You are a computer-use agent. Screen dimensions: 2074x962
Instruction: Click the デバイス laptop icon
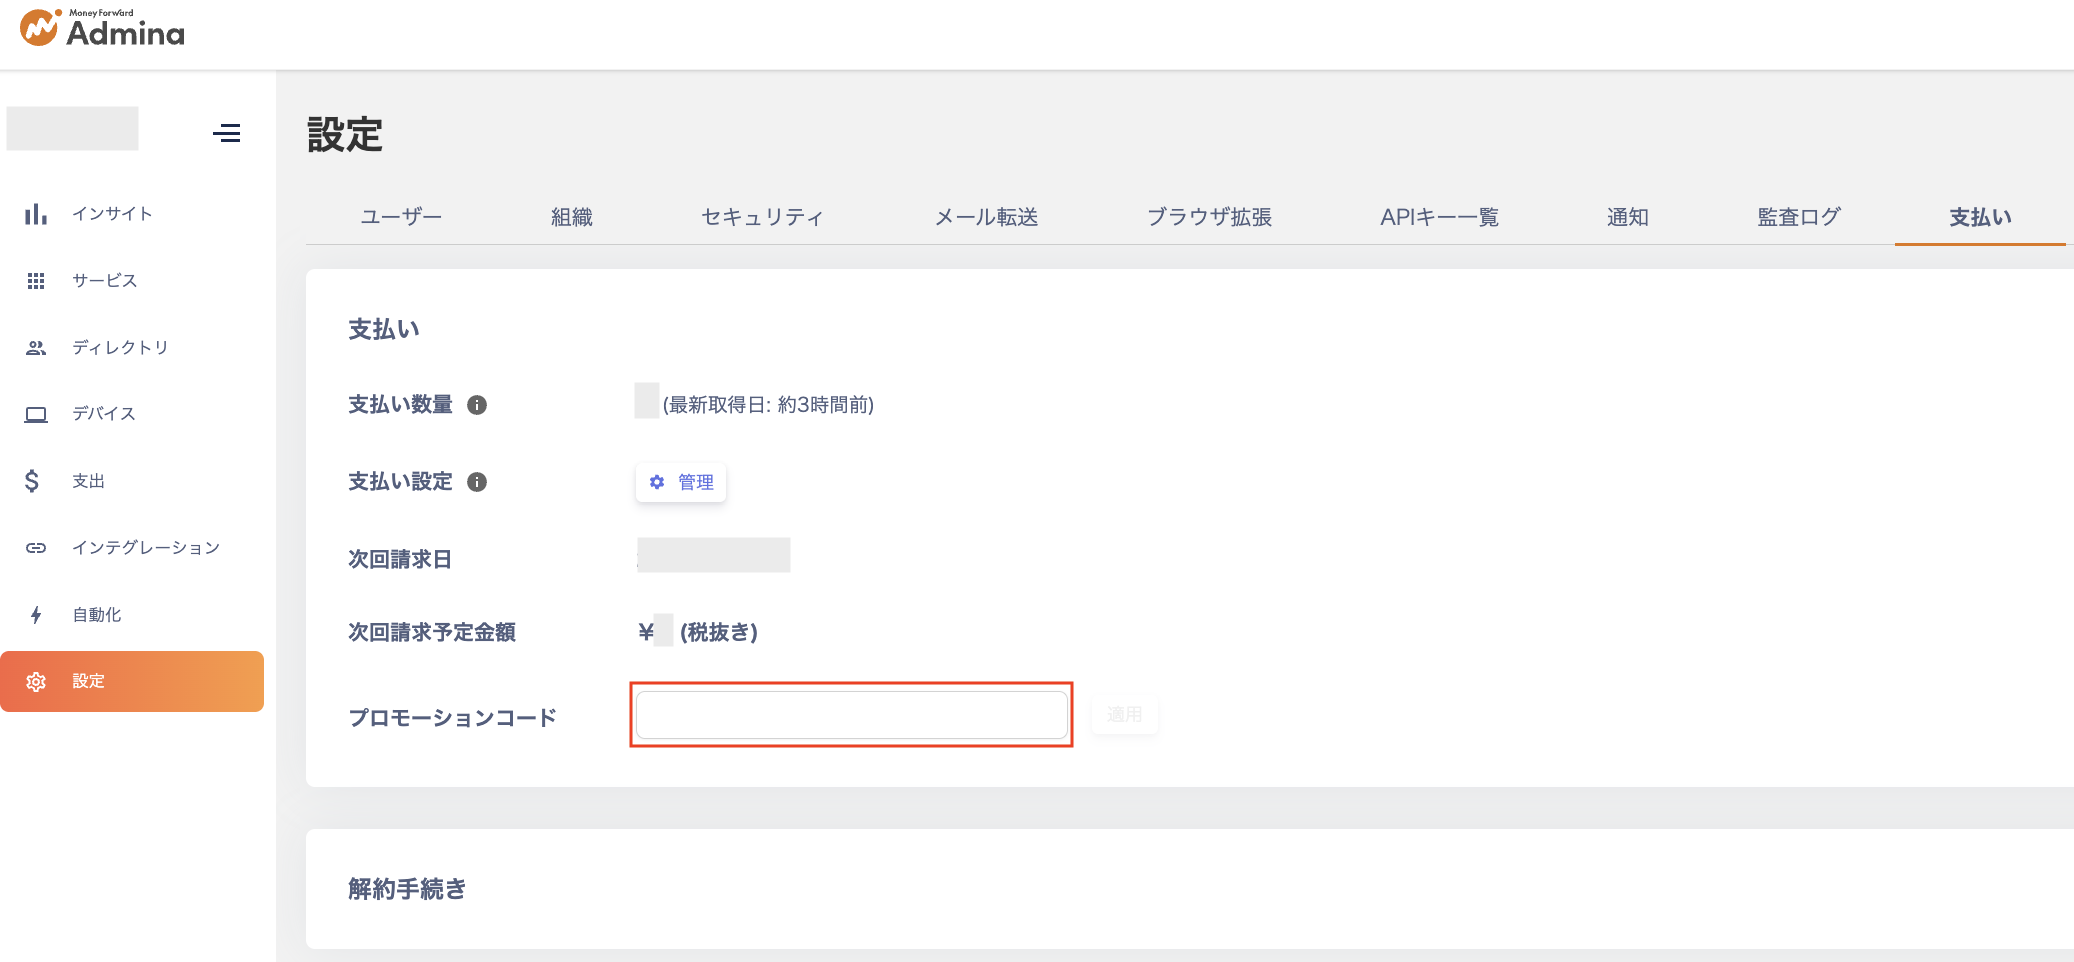[x=36, y=414]
